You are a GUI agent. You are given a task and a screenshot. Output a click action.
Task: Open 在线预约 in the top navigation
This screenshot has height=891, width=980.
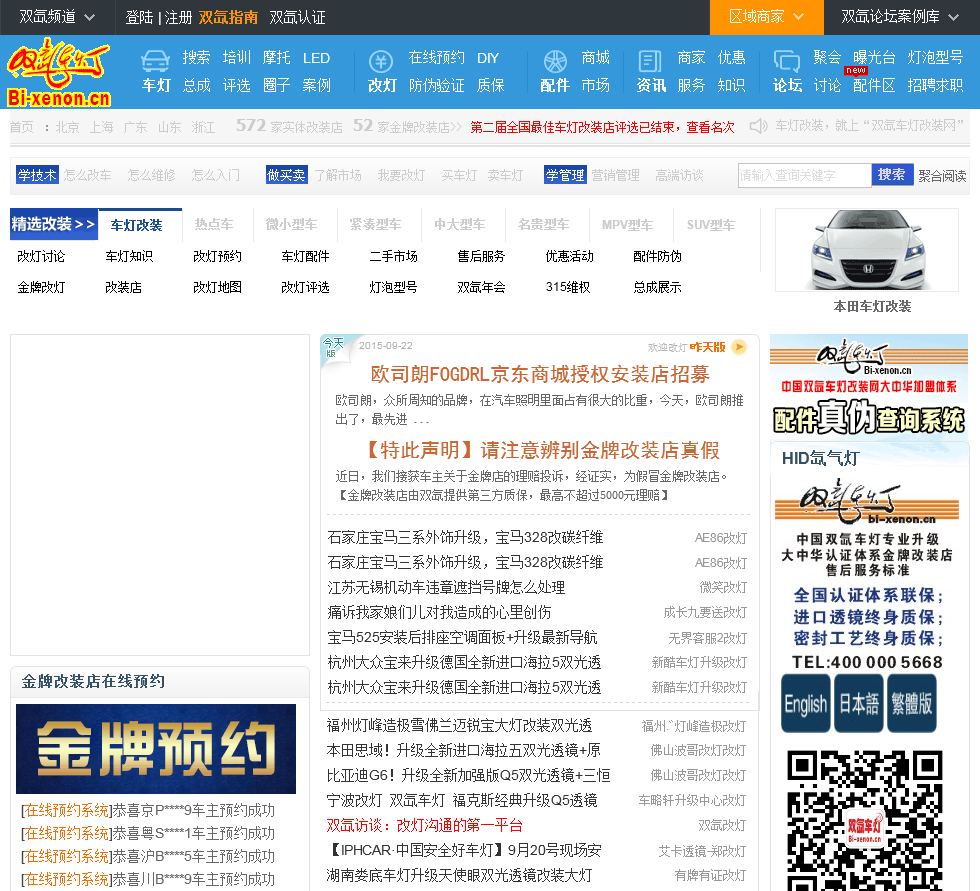click(436, 57)
